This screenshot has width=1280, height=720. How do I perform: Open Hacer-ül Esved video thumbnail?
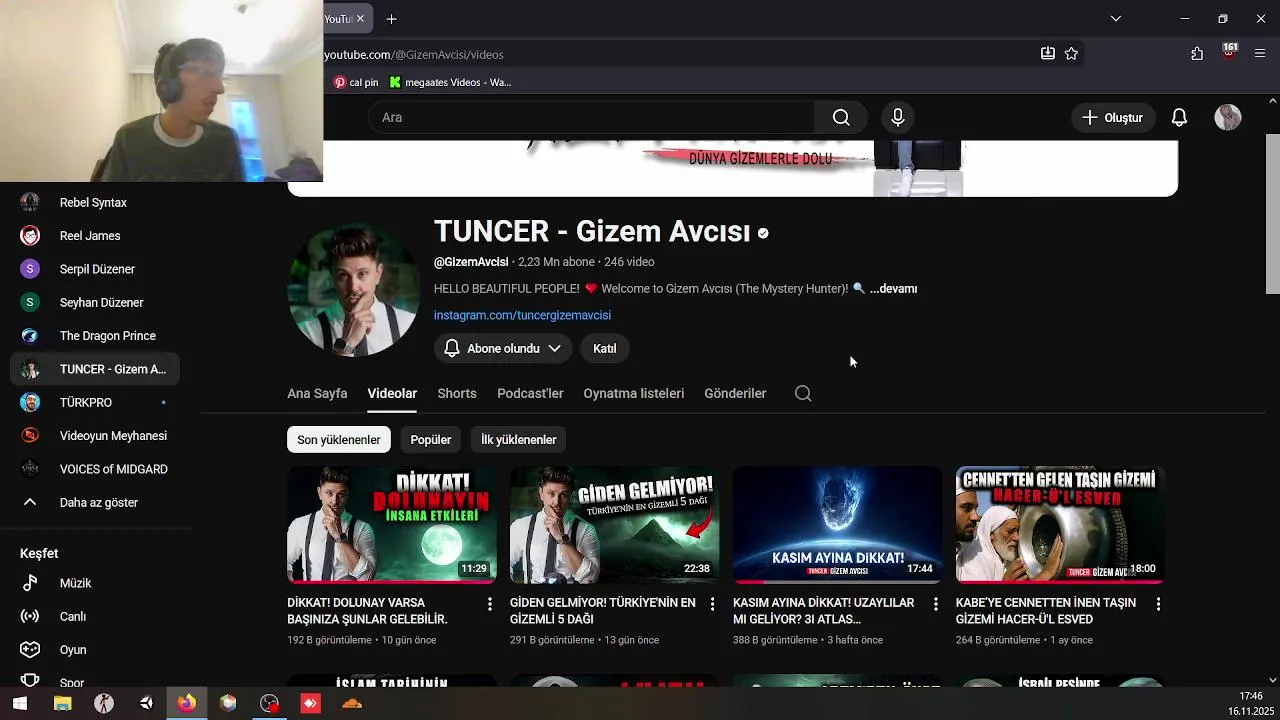[1061, 524]
